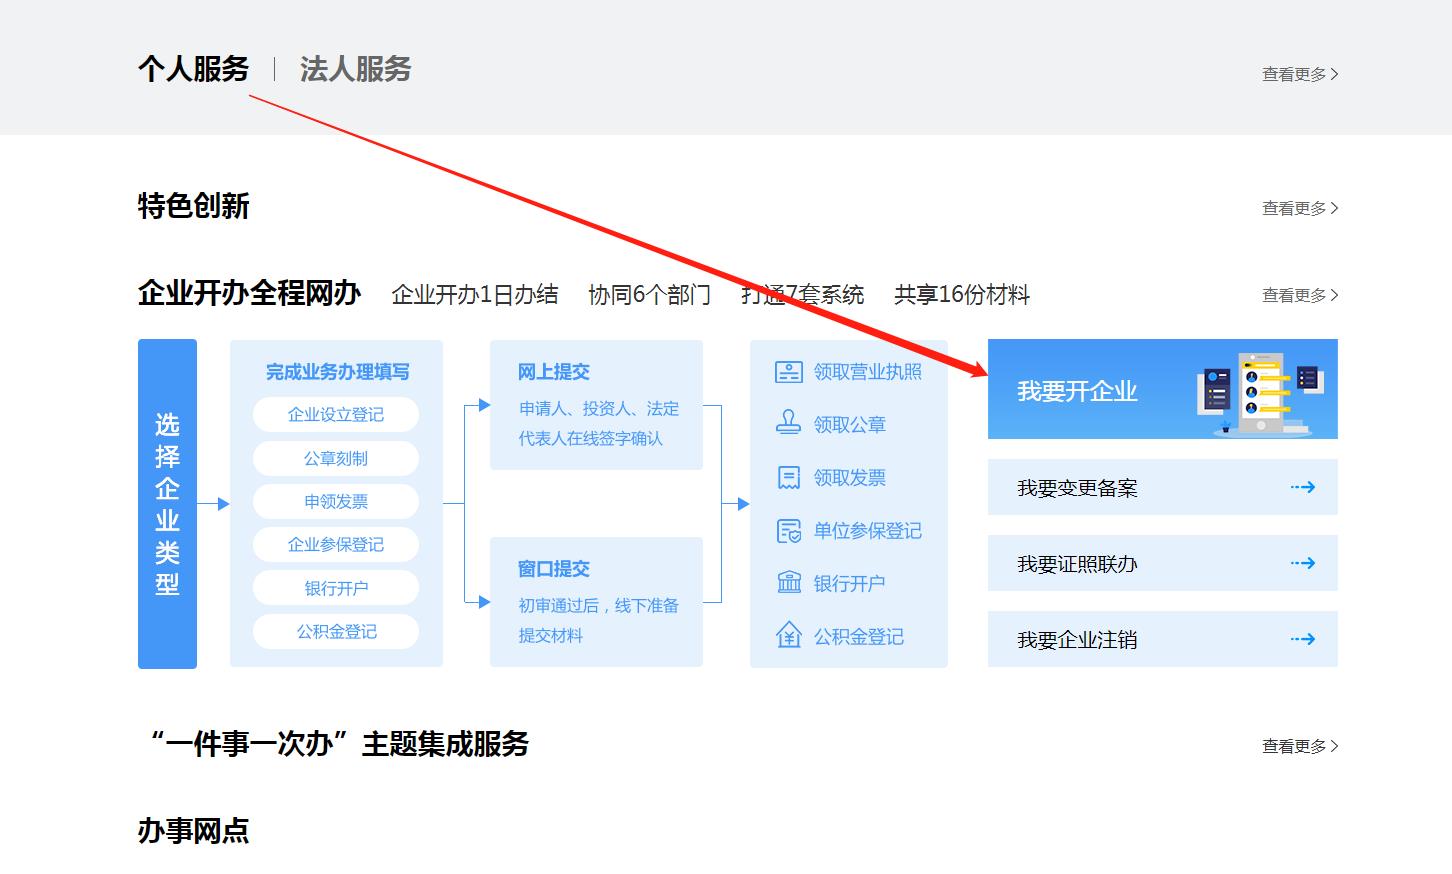Select the 银行开户 pill
The width and height of the screenshot is (1452, 874).
336,588
